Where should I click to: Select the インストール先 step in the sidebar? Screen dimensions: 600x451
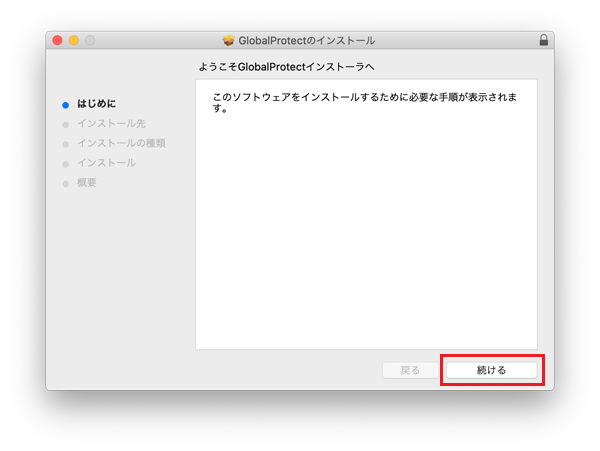click(x=111, y=124)
